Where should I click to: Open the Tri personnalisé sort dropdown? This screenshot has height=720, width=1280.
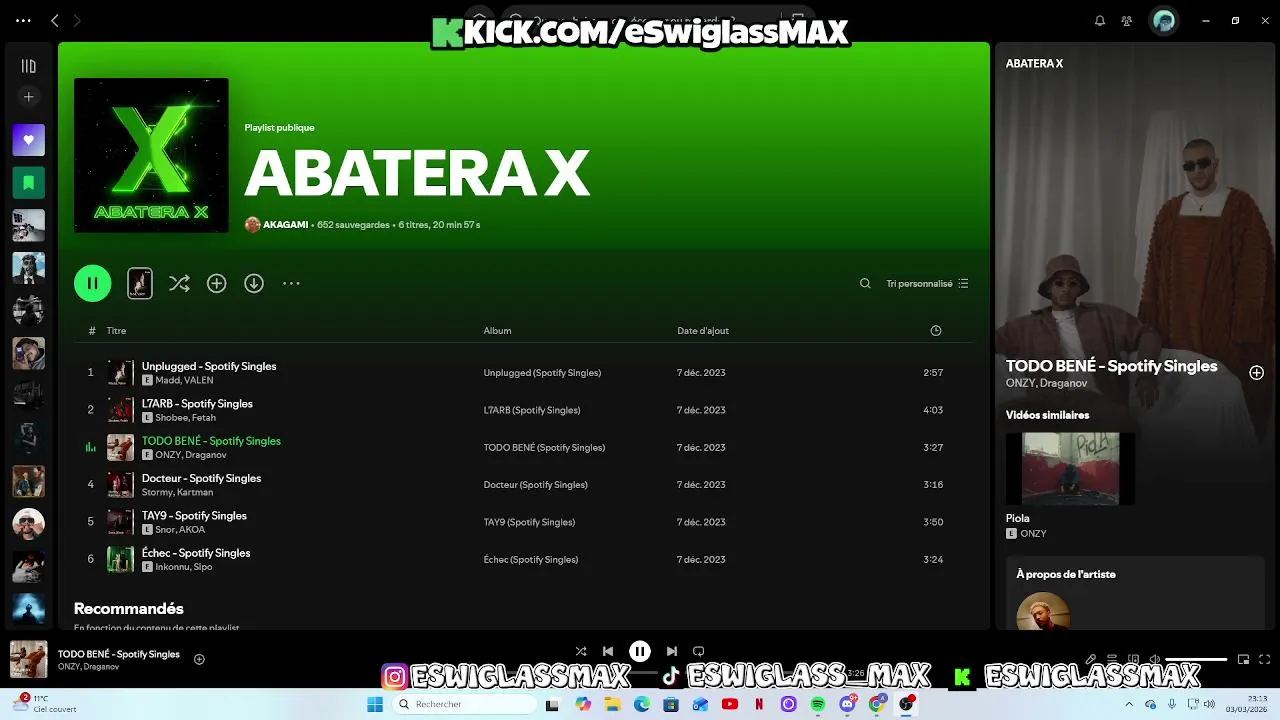click(x=927, y=284)
